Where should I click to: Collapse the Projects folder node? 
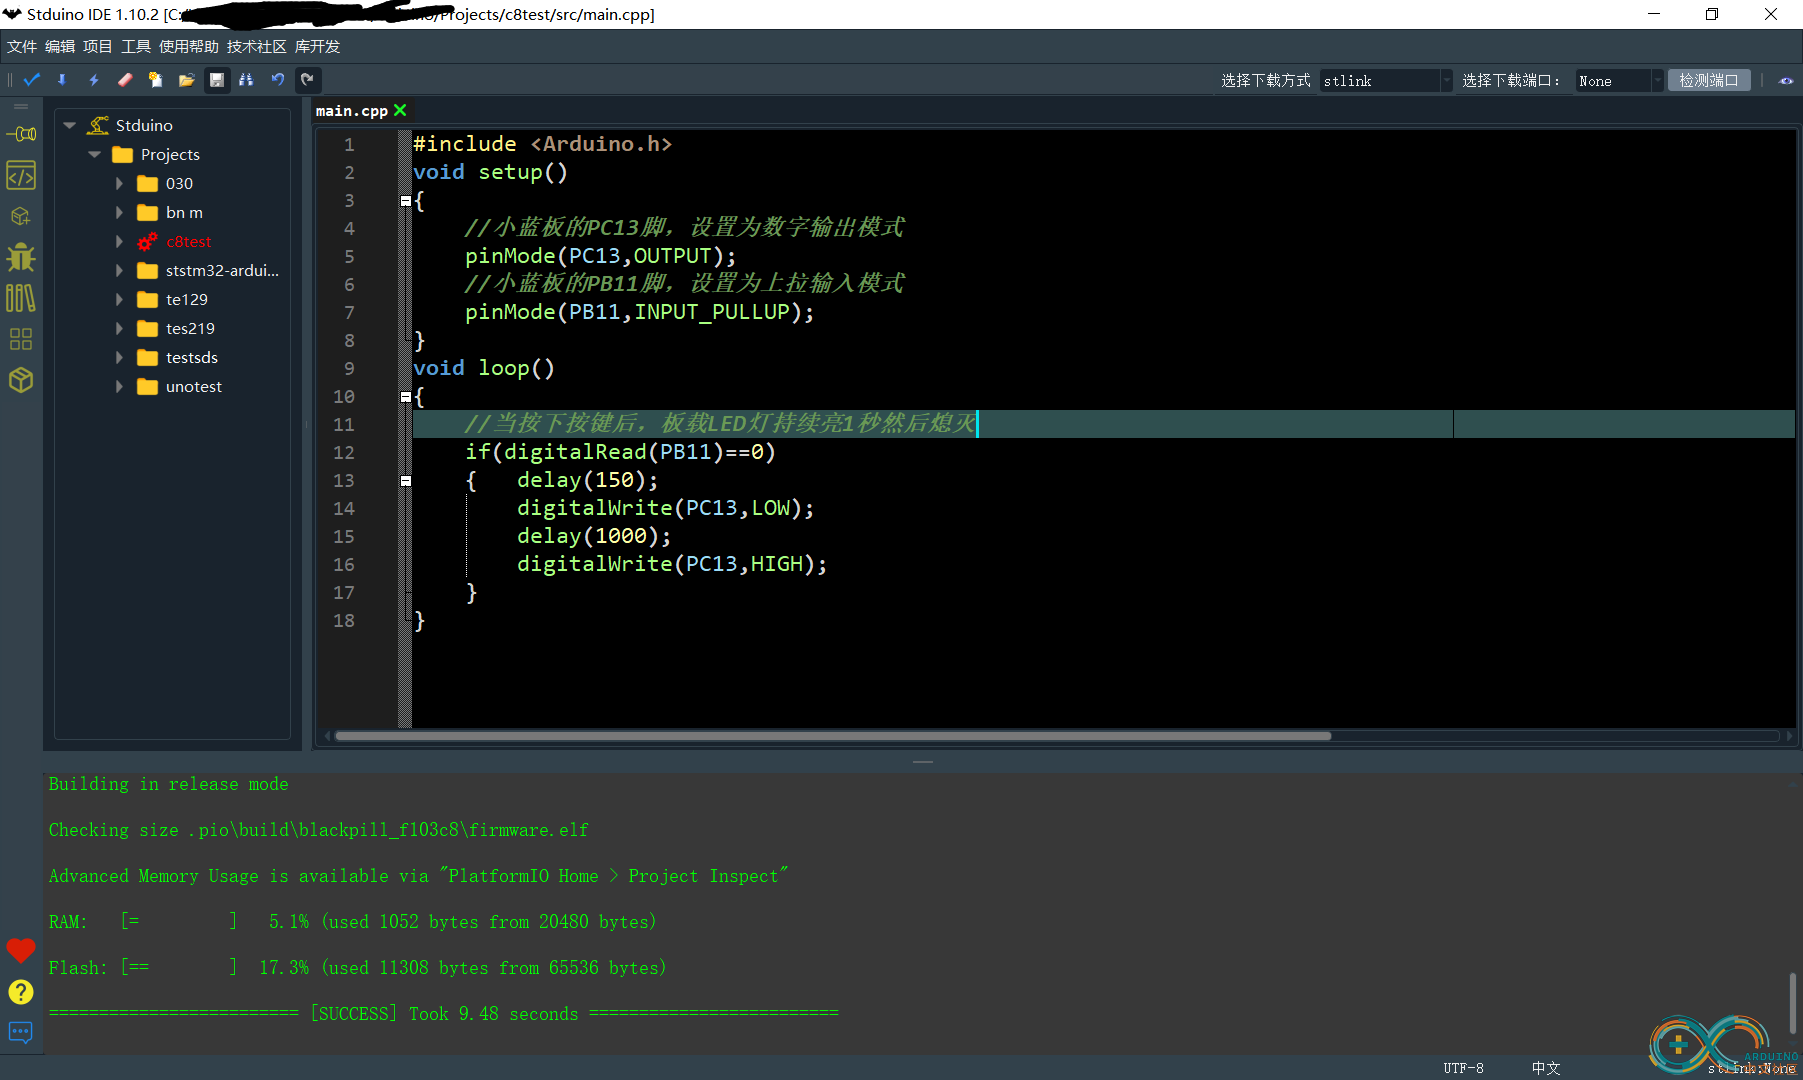coord(95,154)
